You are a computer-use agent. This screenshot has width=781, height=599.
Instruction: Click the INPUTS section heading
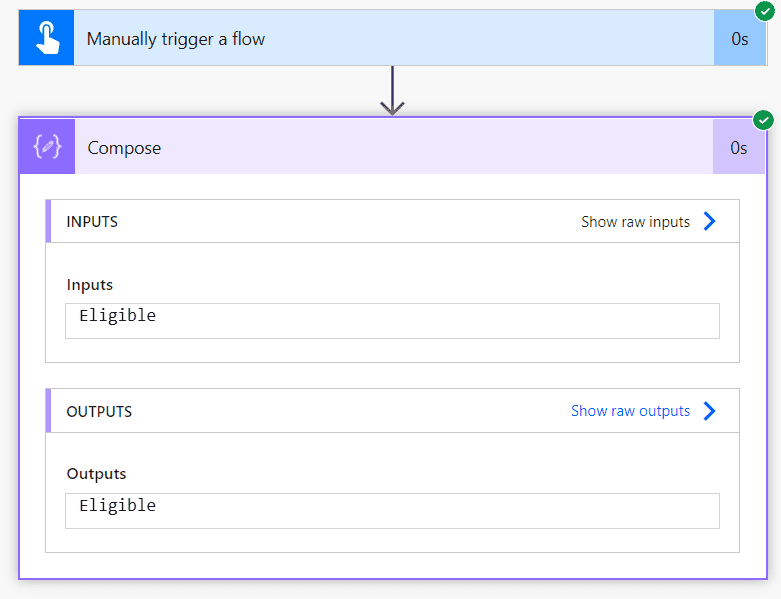click(x=92, y=222)
